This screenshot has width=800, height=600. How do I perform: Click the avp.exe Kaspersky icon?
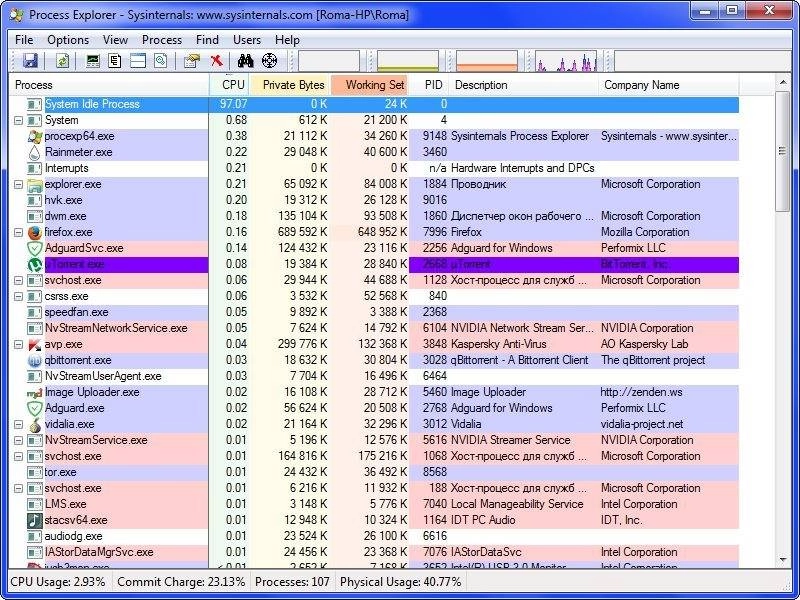[35, 344]
